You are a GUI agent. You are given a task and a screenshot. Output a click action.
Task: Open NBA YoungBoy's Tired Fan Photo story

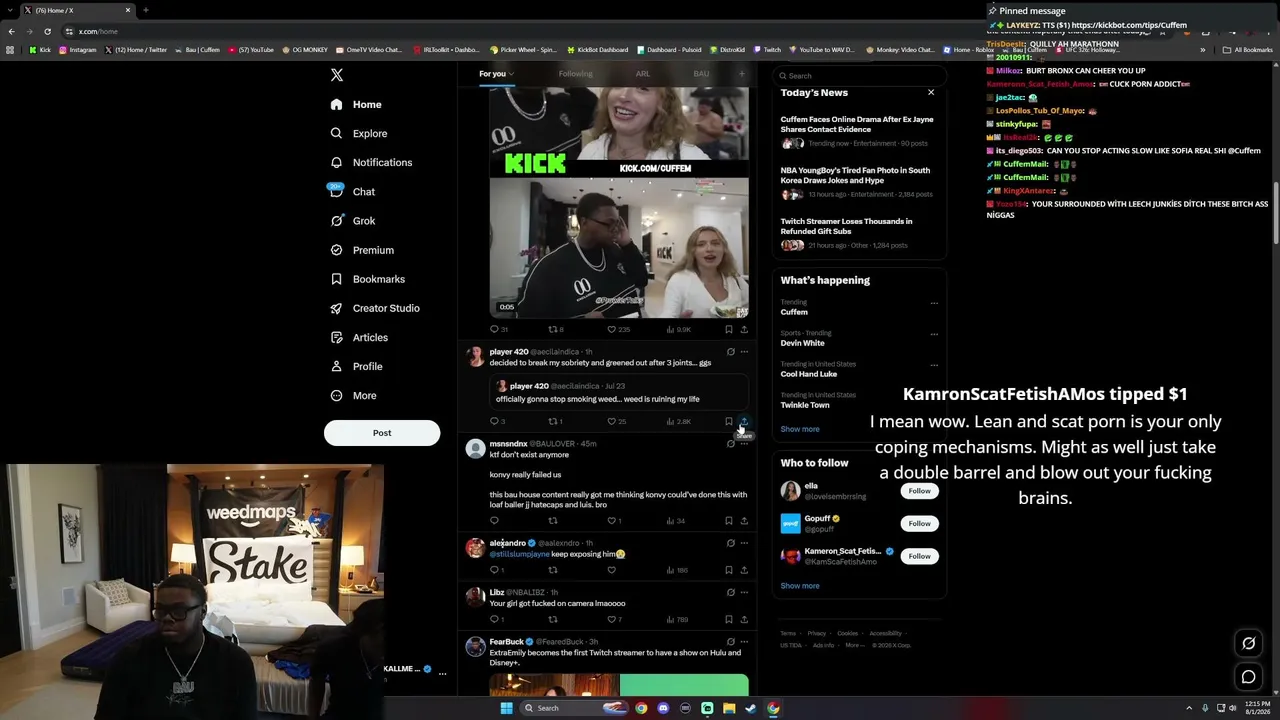coord(858,182)
